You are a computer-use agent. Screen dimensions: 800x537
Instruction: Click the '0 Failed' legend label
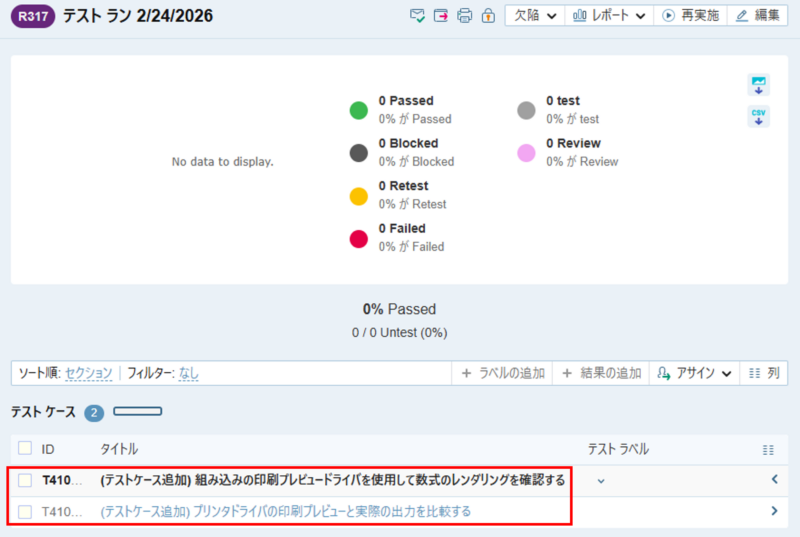click(402, 228)
